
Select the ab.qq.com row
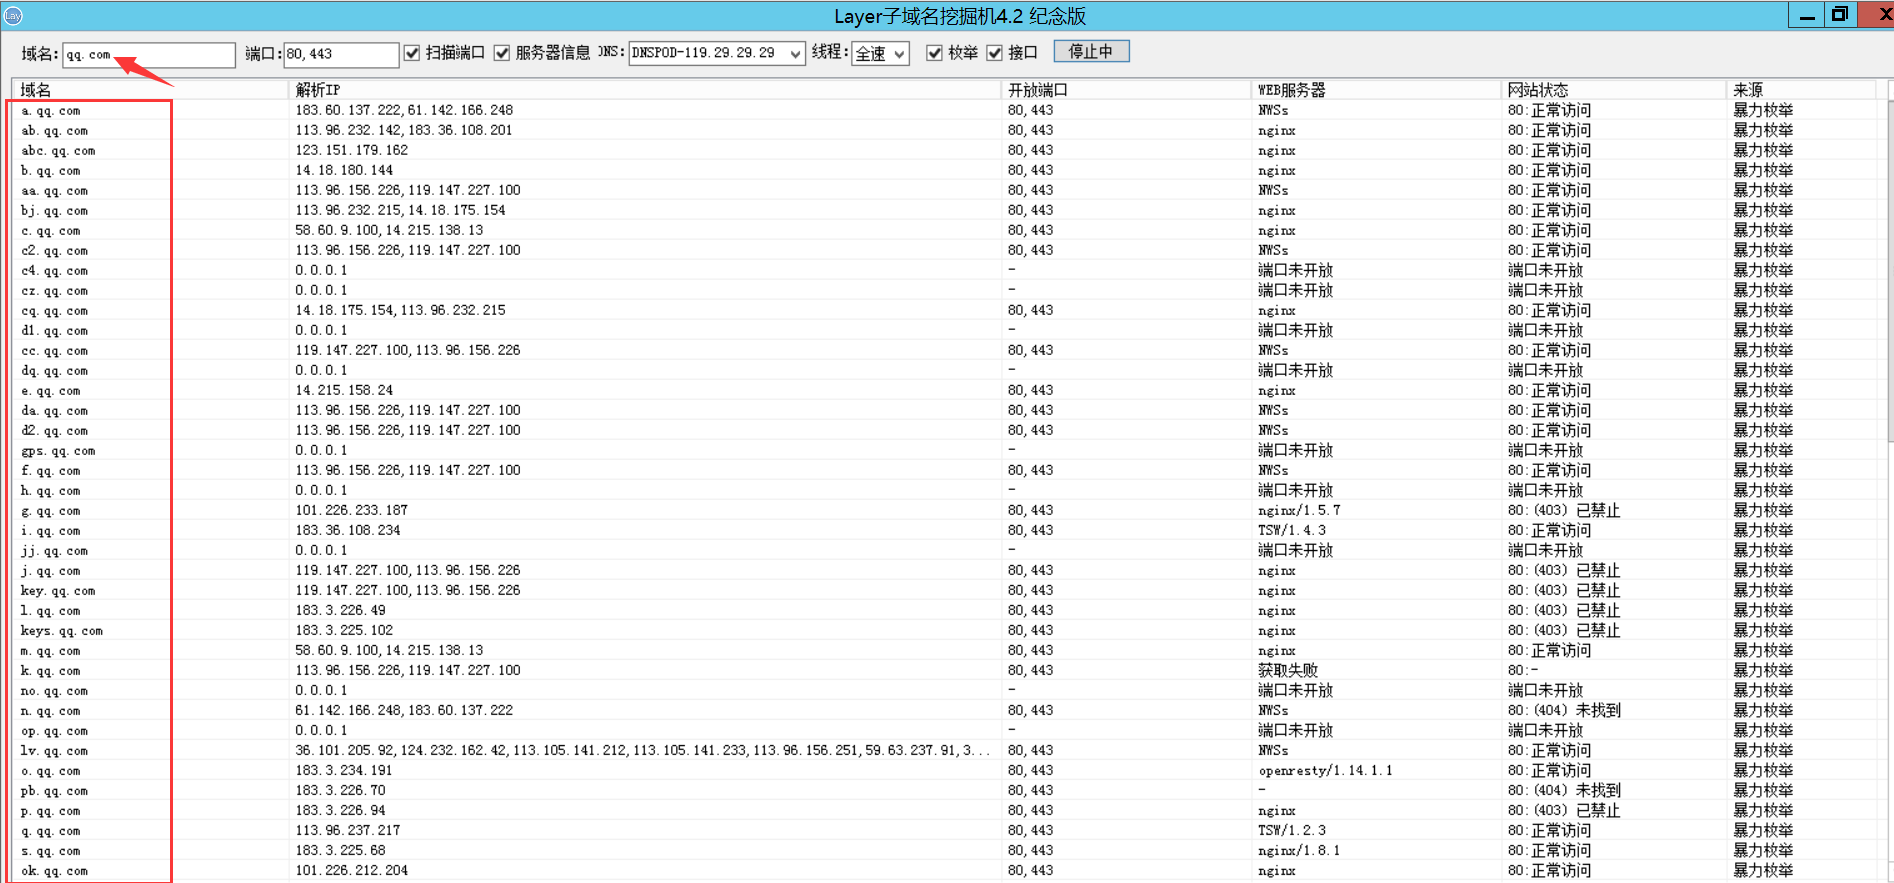point(945,130)
